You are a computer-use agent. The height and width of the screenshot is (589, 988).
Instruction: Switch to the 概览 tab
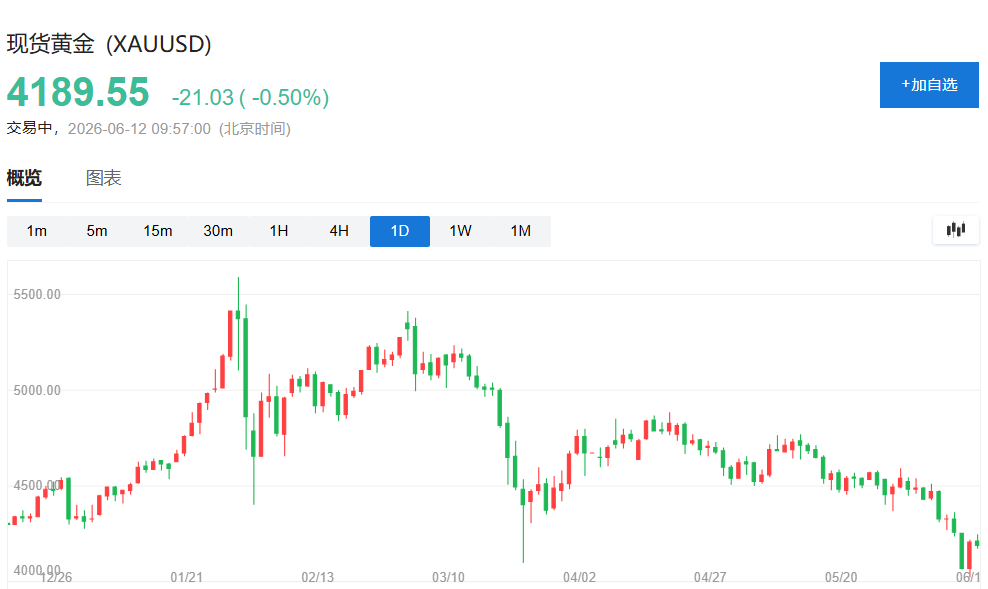24,178
